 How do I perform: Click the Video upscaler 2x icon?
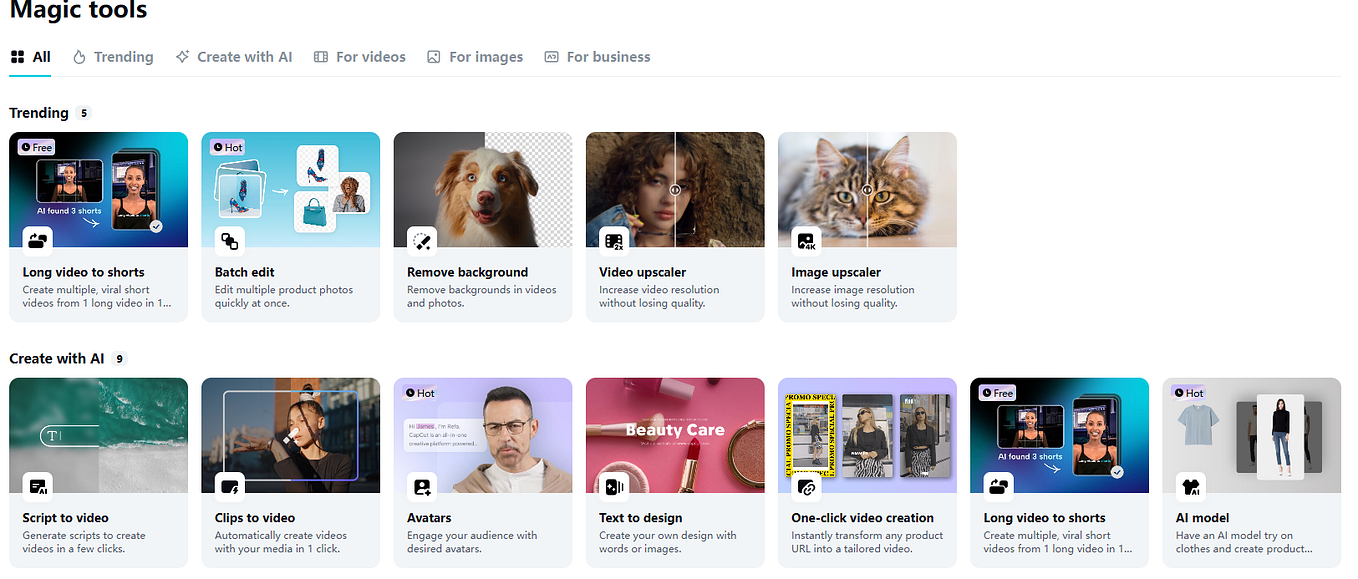pos(614,240)
